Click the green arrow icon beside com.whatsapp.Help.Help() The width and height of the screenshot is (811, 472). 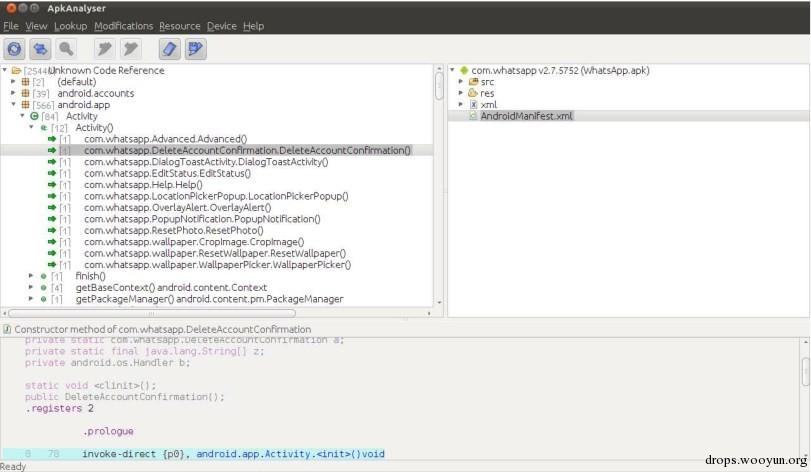52,185
